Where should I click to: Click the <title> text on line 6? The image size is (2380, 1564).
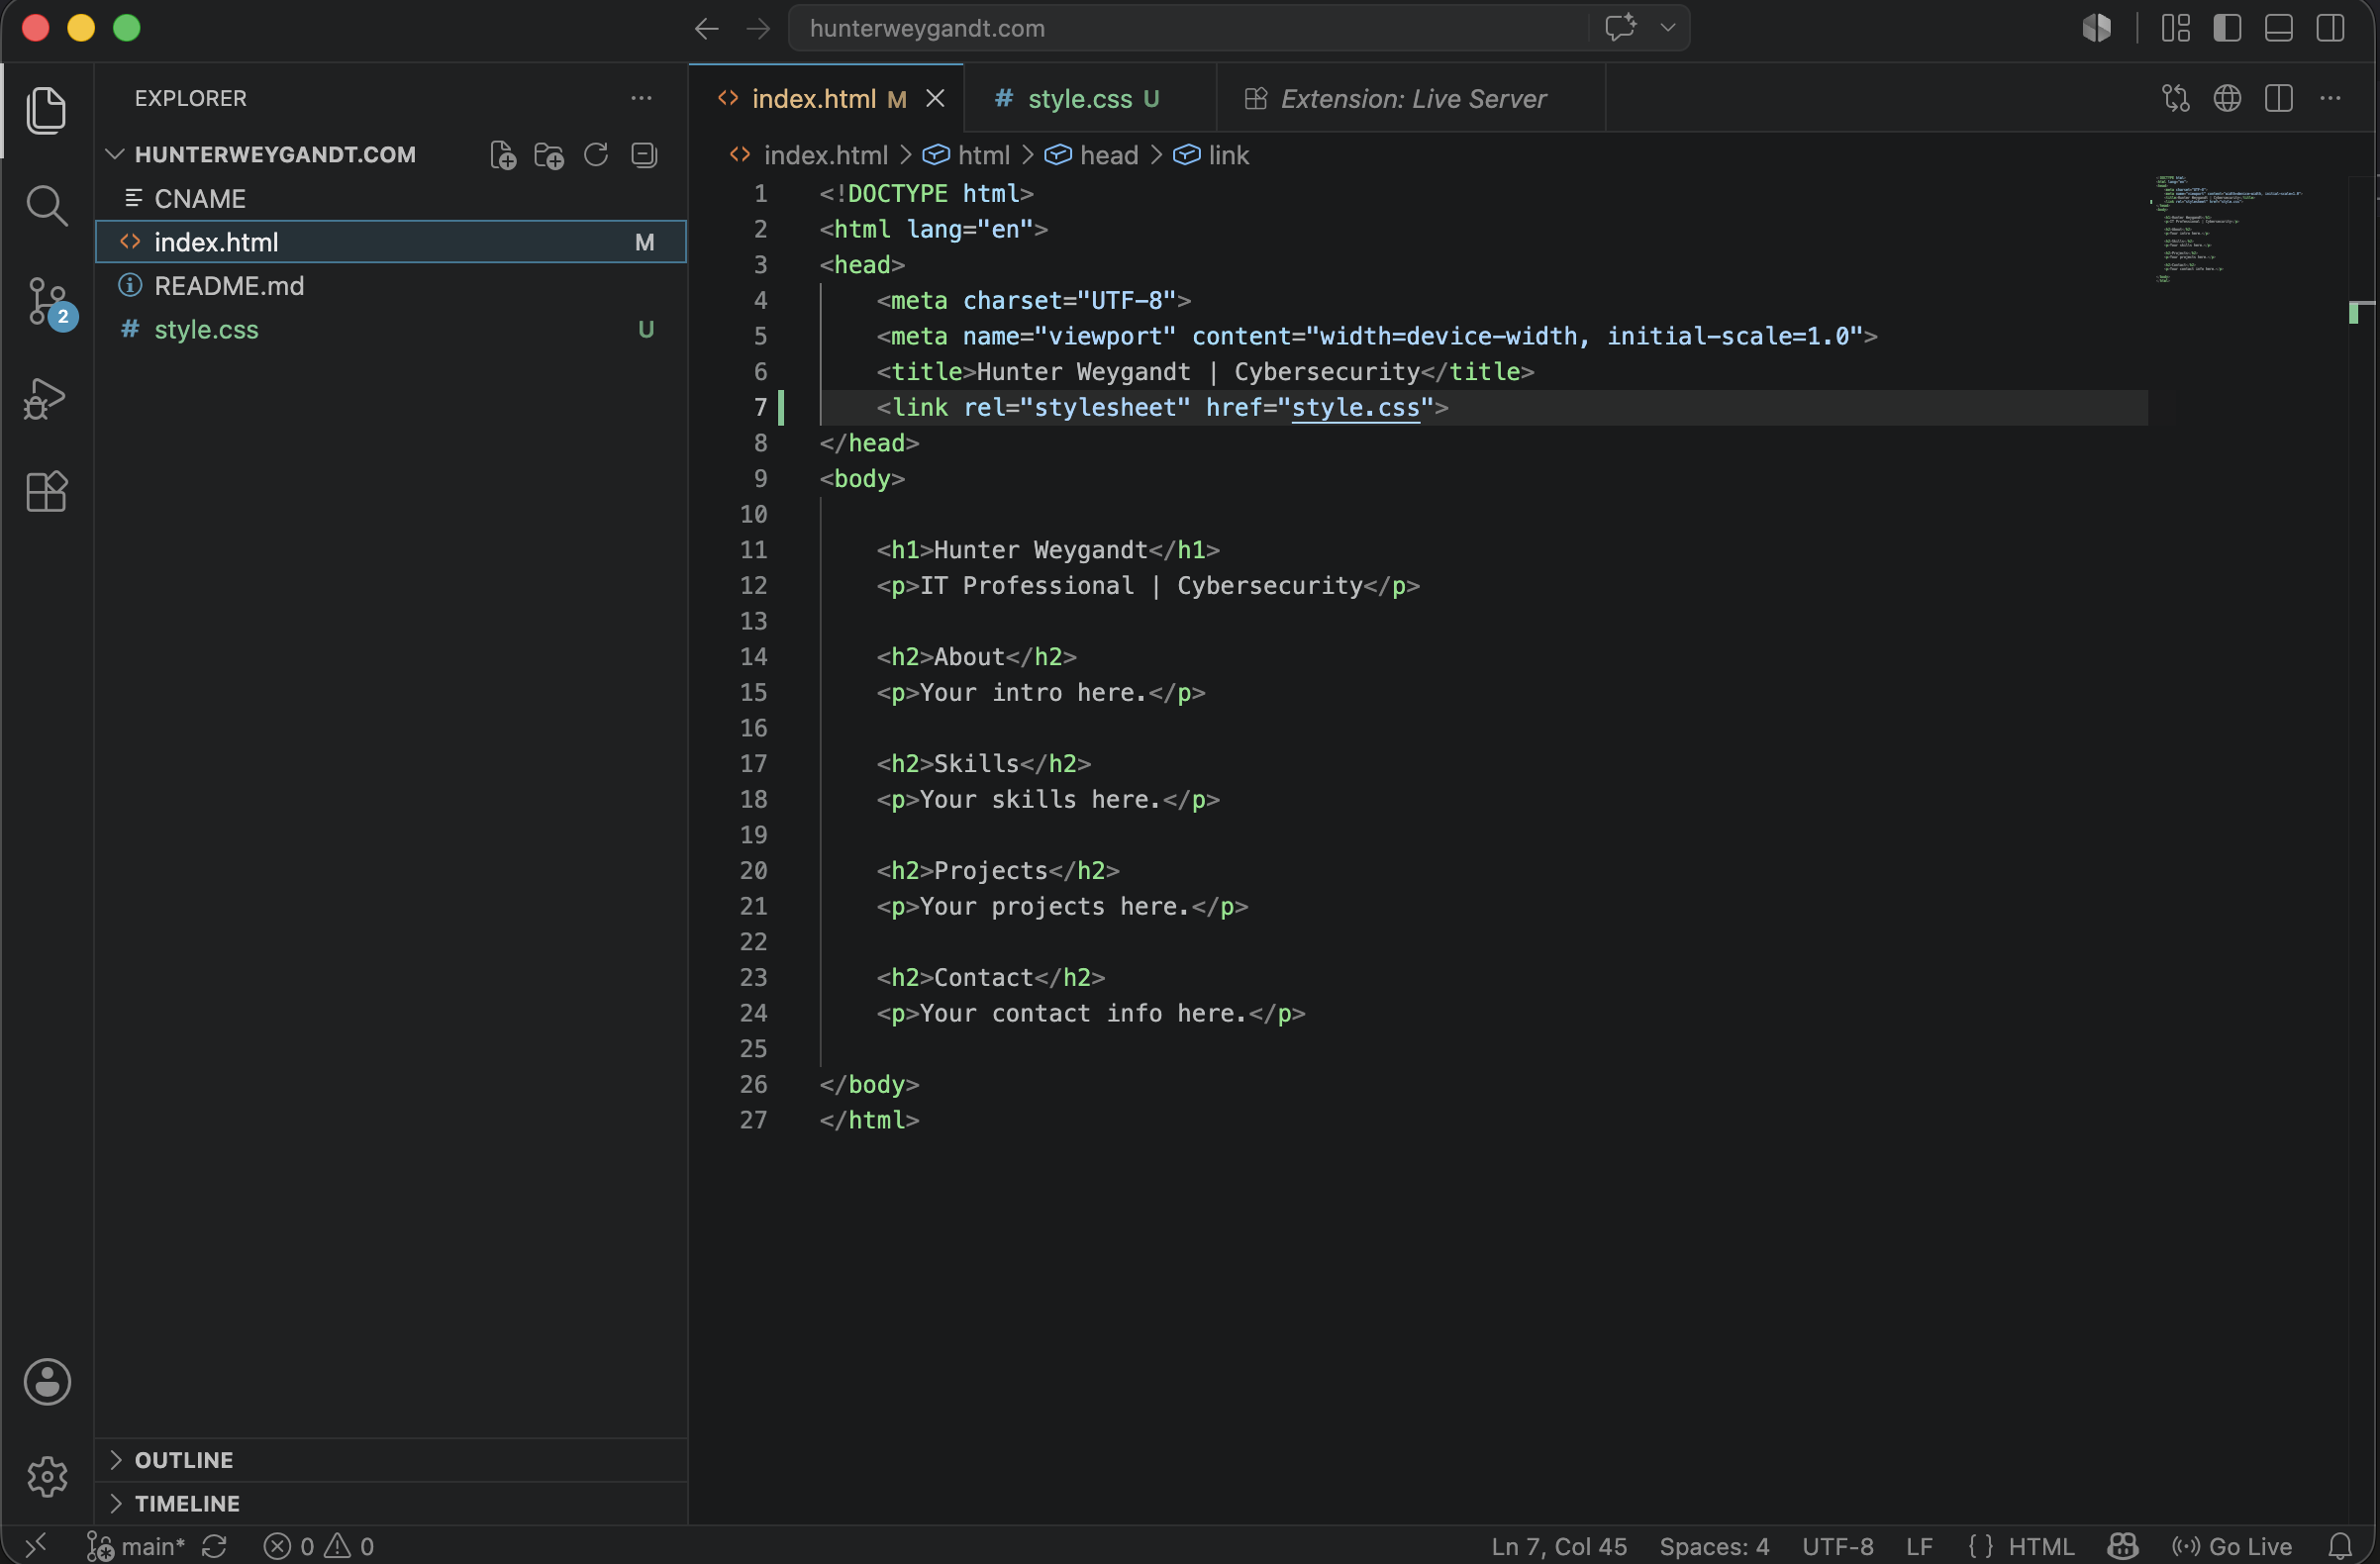tap(927, 372)
